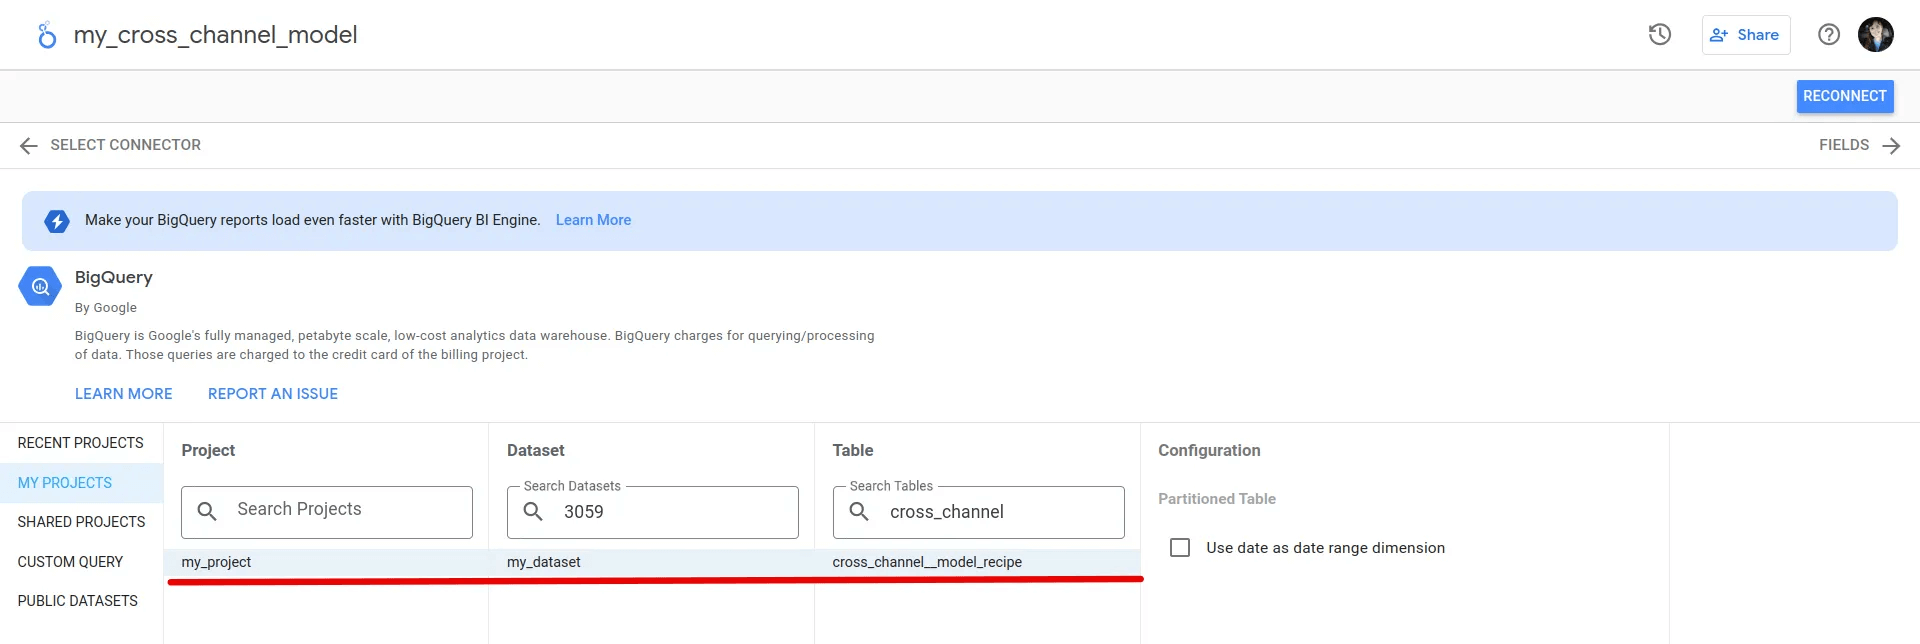
Task: Open version history clock icon
Action: (x=1660, y=35)
